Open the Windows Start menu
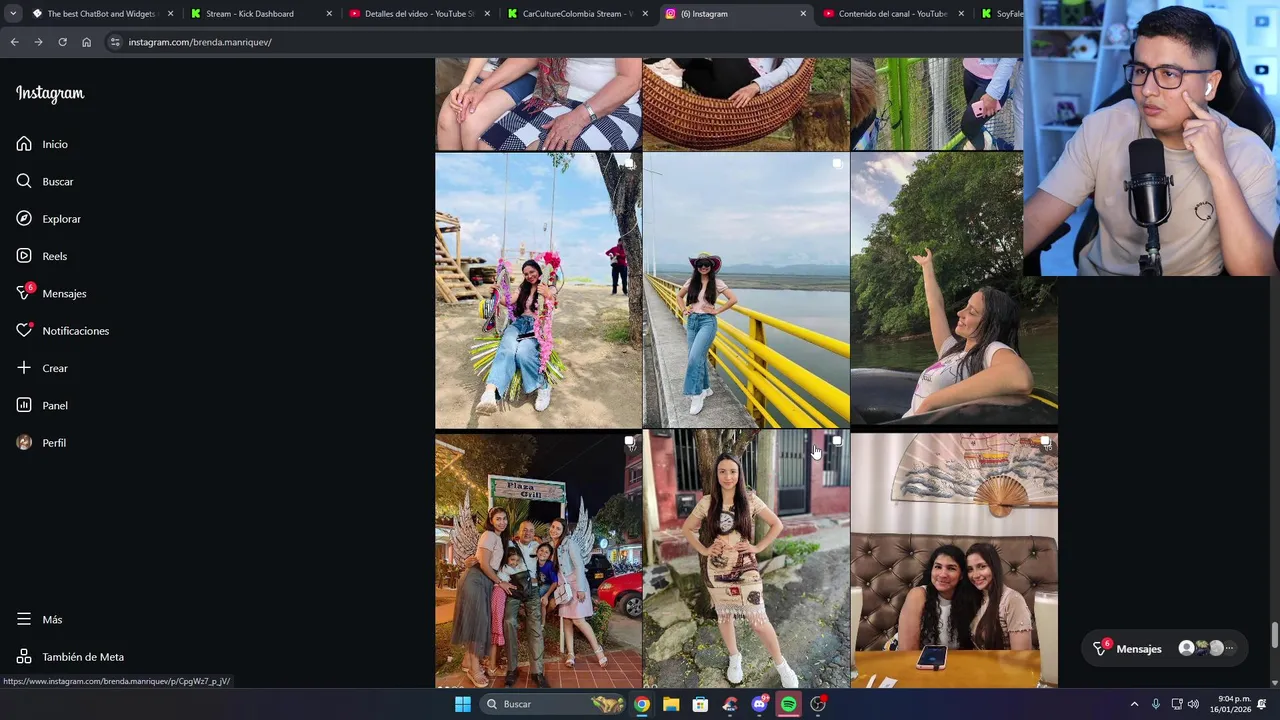This screenshot has height=720, width=1280. pyautogui.click(x=463, y=704)
